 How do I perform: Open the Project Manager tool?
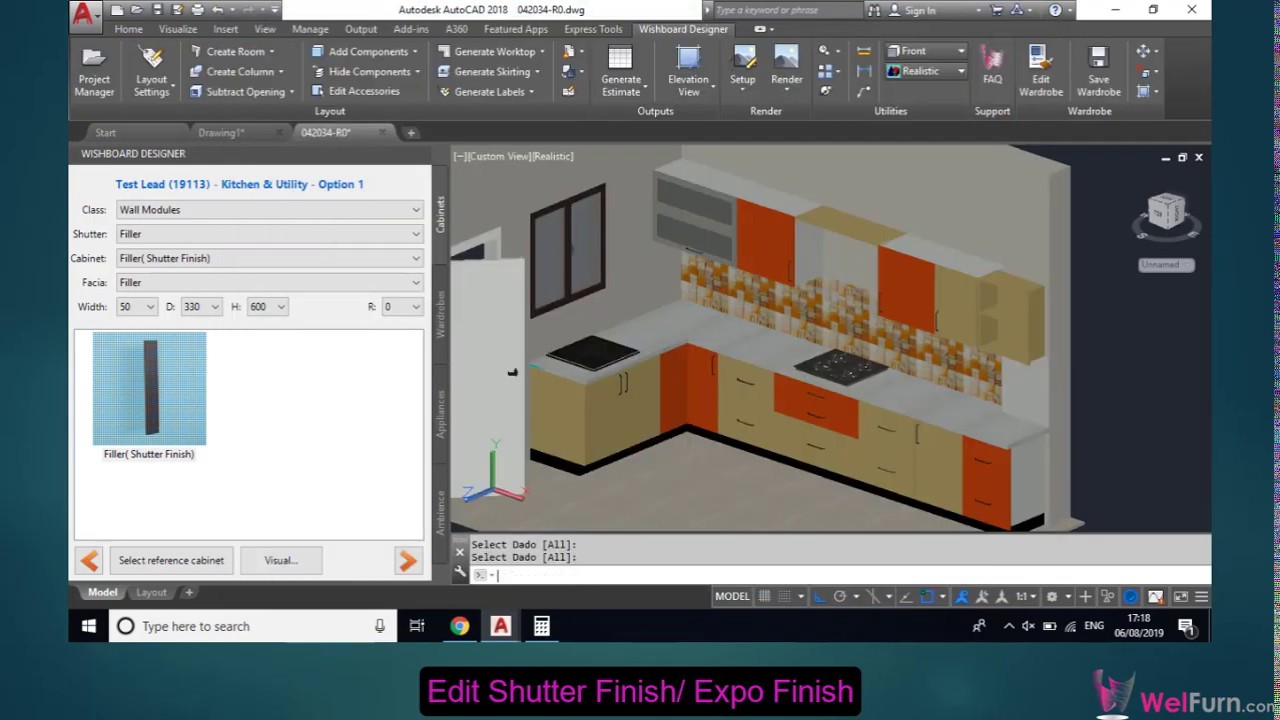point(94,71)
